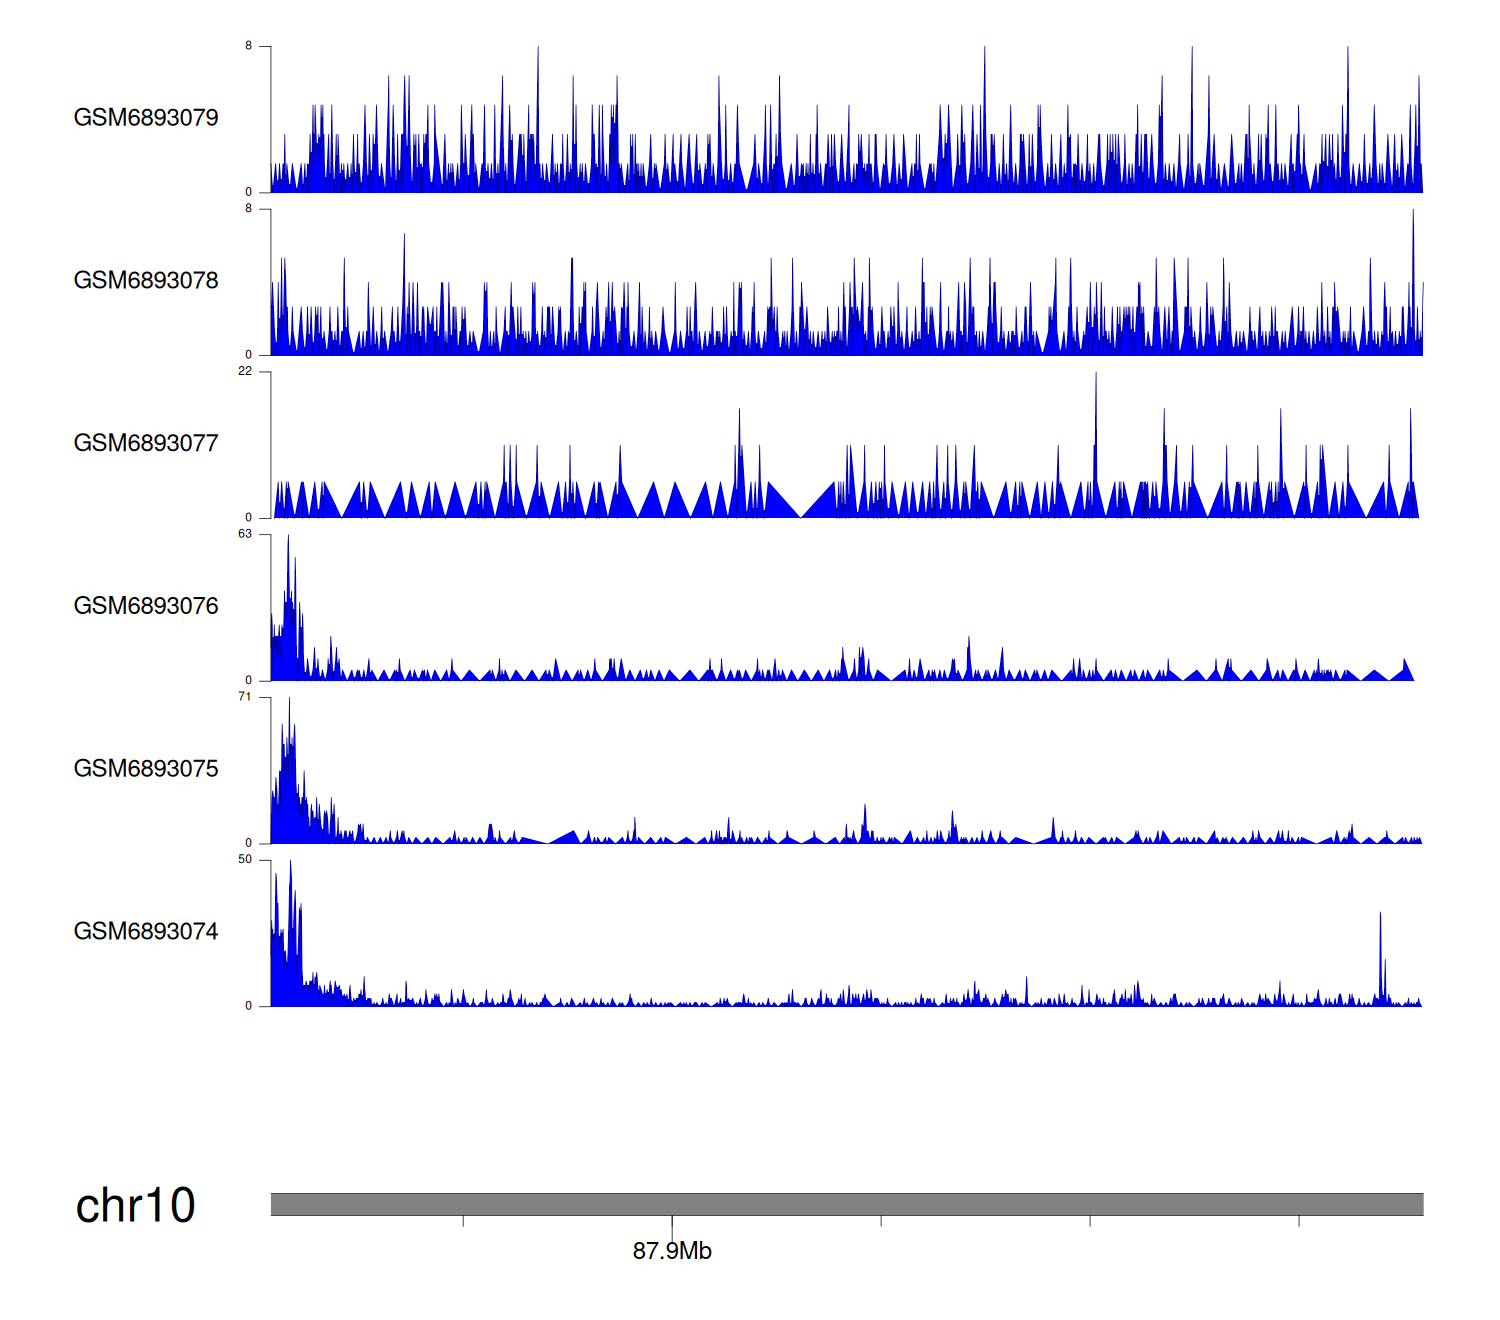1500x1320 pixels.
Task: Click the y-axis maximum value 63
Action: pyautogui.click(x=245, y=534)
